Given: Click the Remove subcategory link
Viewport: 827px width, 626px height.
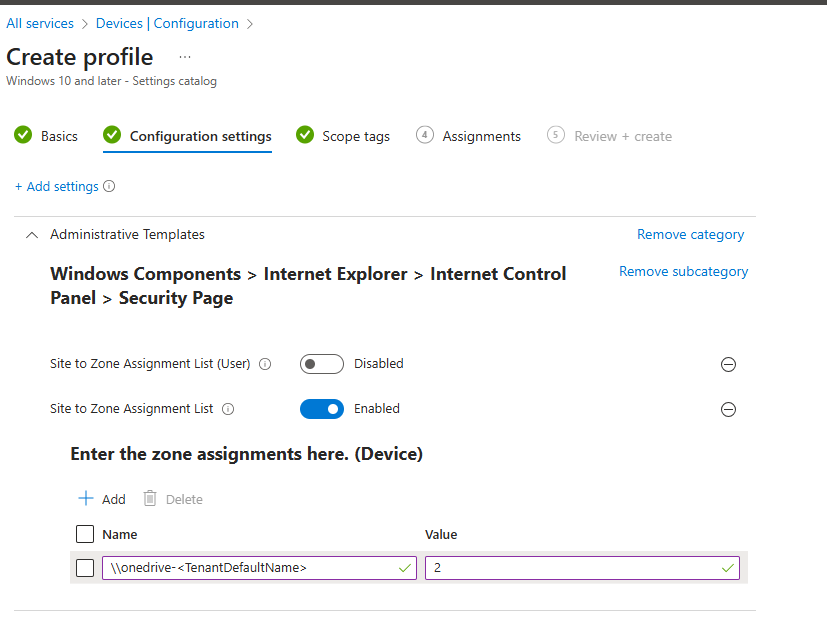Looking at the screenshot, I should [x=683, y=271].
